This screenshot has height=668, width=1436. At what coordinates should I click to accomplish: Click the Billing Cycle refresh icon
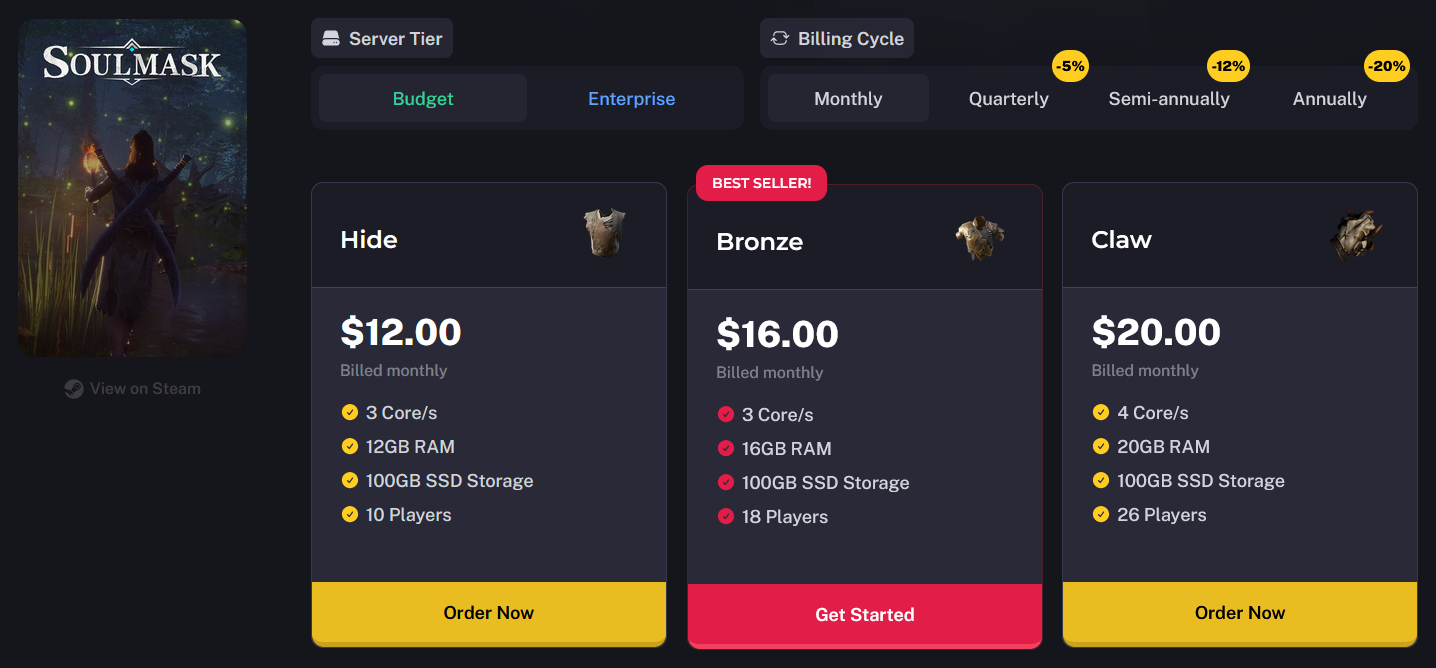[780, 39]
